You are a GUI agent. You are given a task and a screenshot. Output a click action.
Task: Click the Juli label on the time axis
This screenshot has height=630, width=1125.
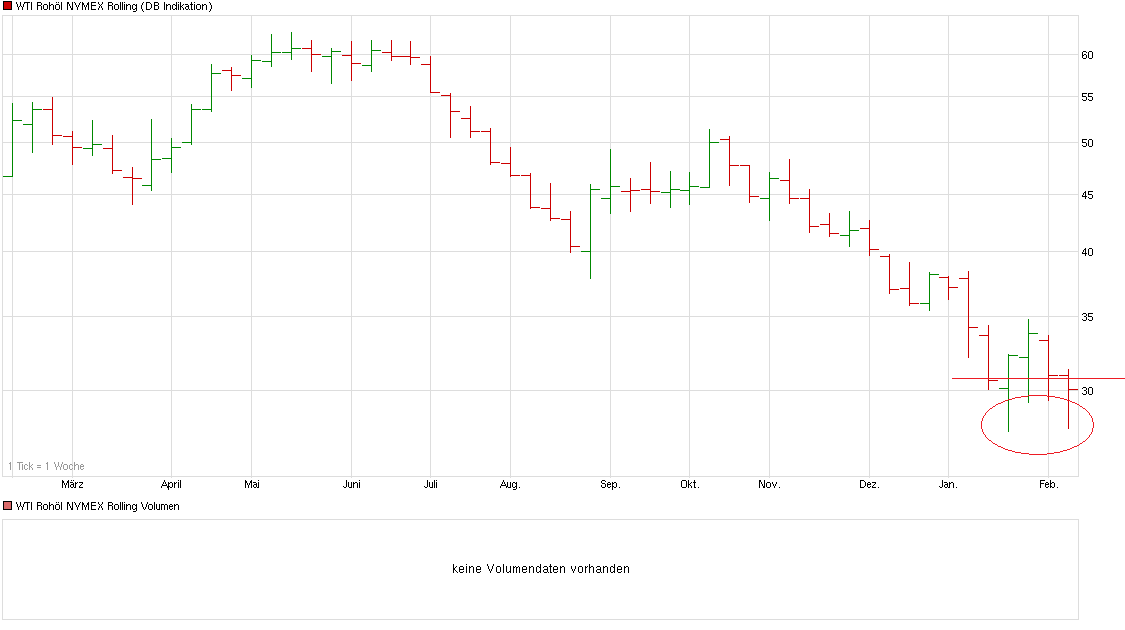coord(431,483)
